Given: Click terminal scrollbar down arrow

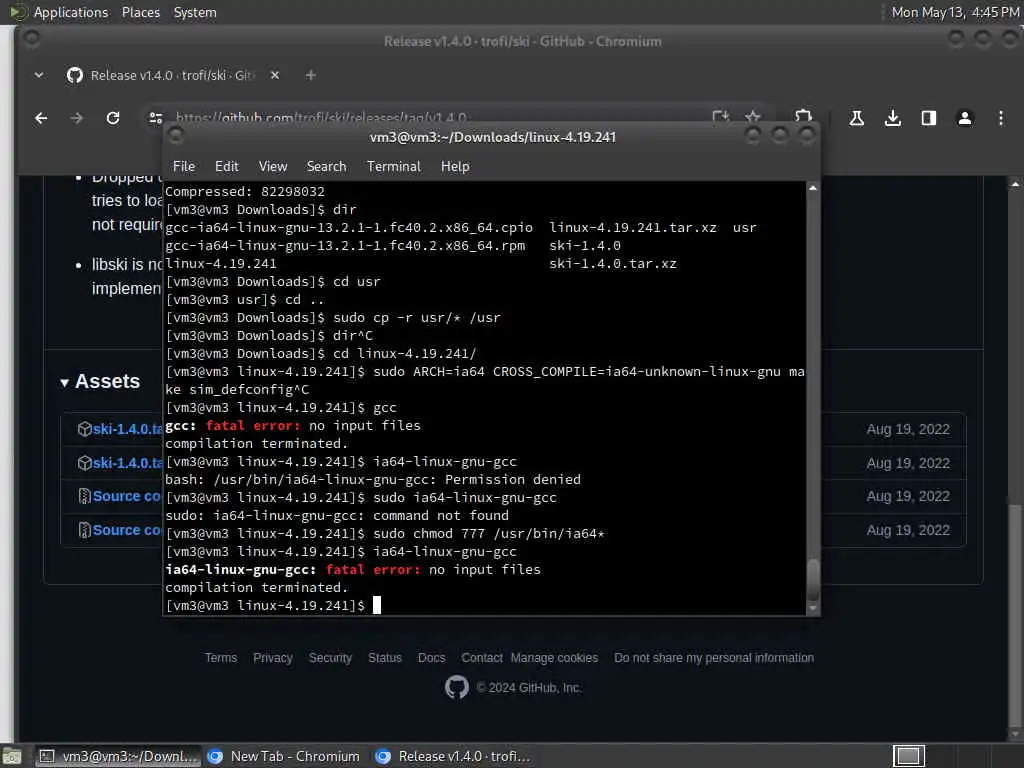Looking at the screenshot, I should (813, 608).
